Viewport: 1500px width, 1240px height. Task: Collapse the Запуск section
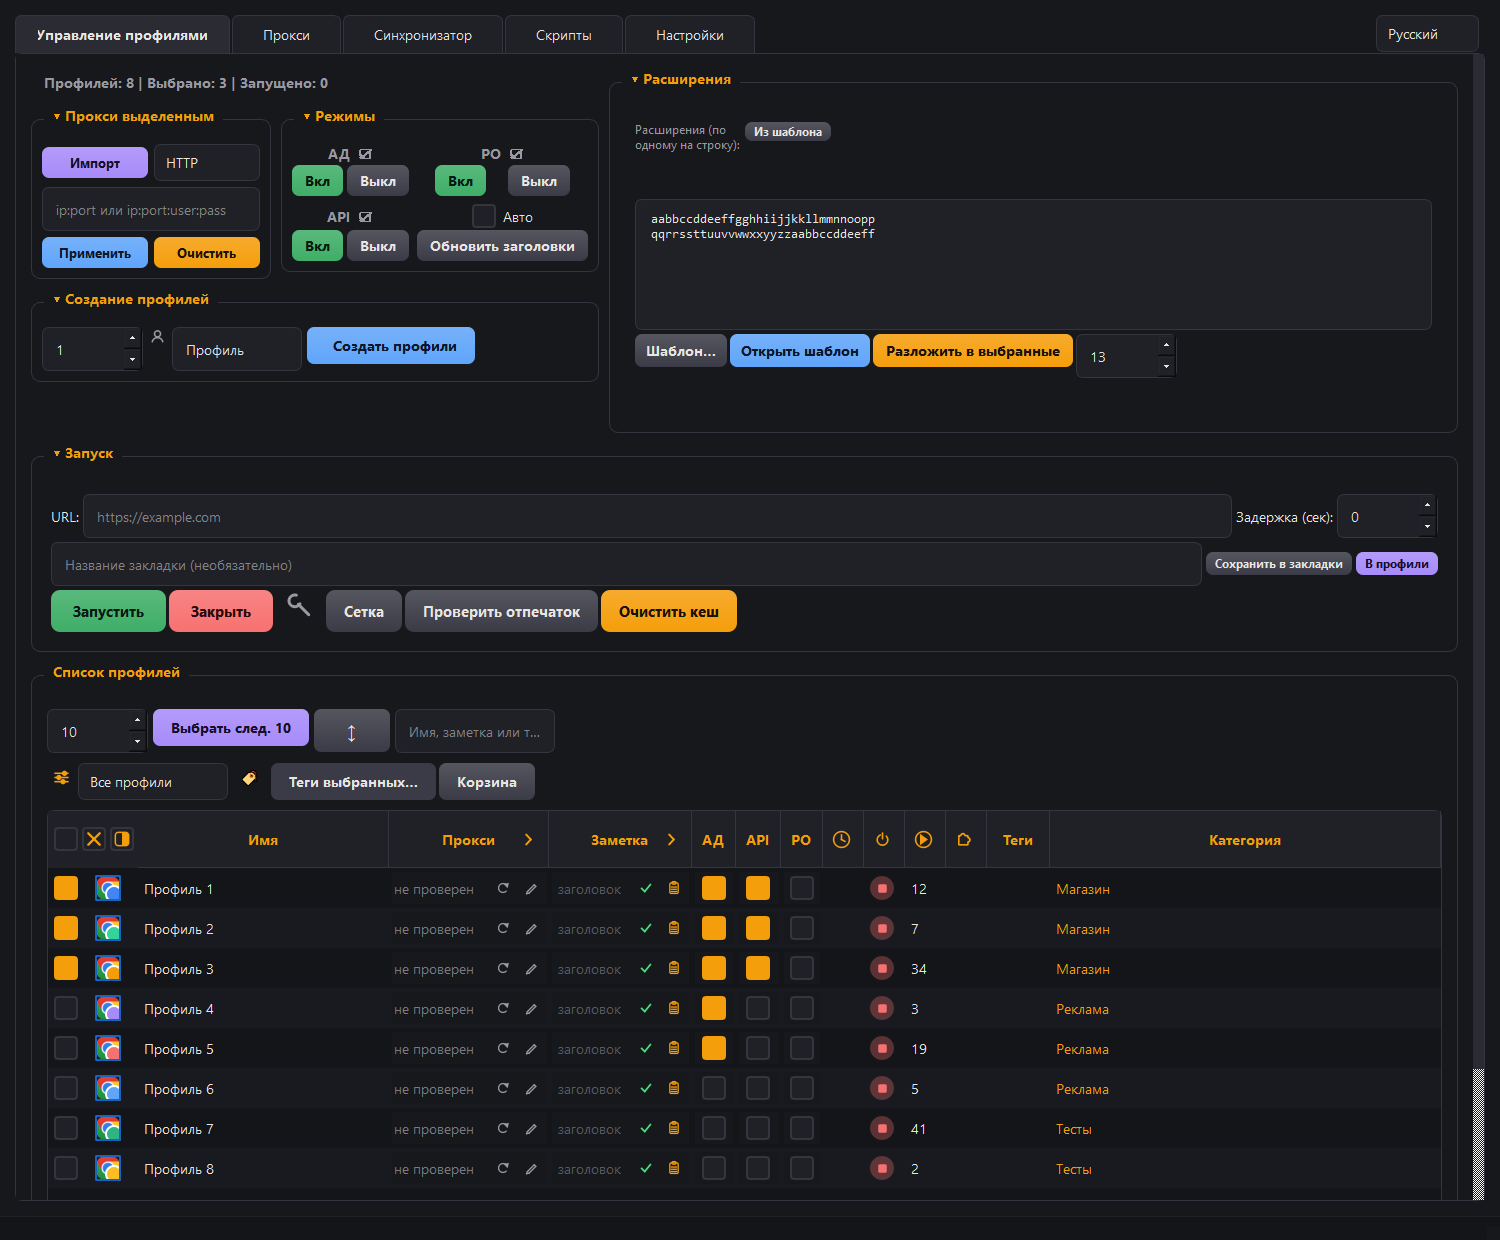click(x=57, y=454)
